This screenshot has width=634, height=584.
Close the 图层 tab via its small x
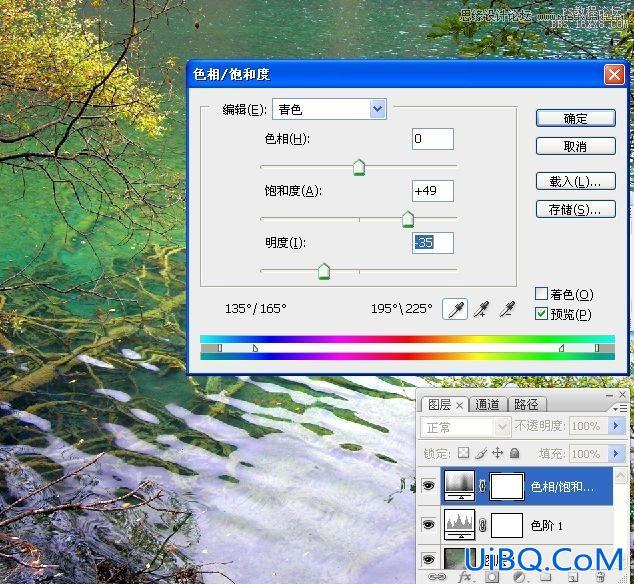point(459,405)
